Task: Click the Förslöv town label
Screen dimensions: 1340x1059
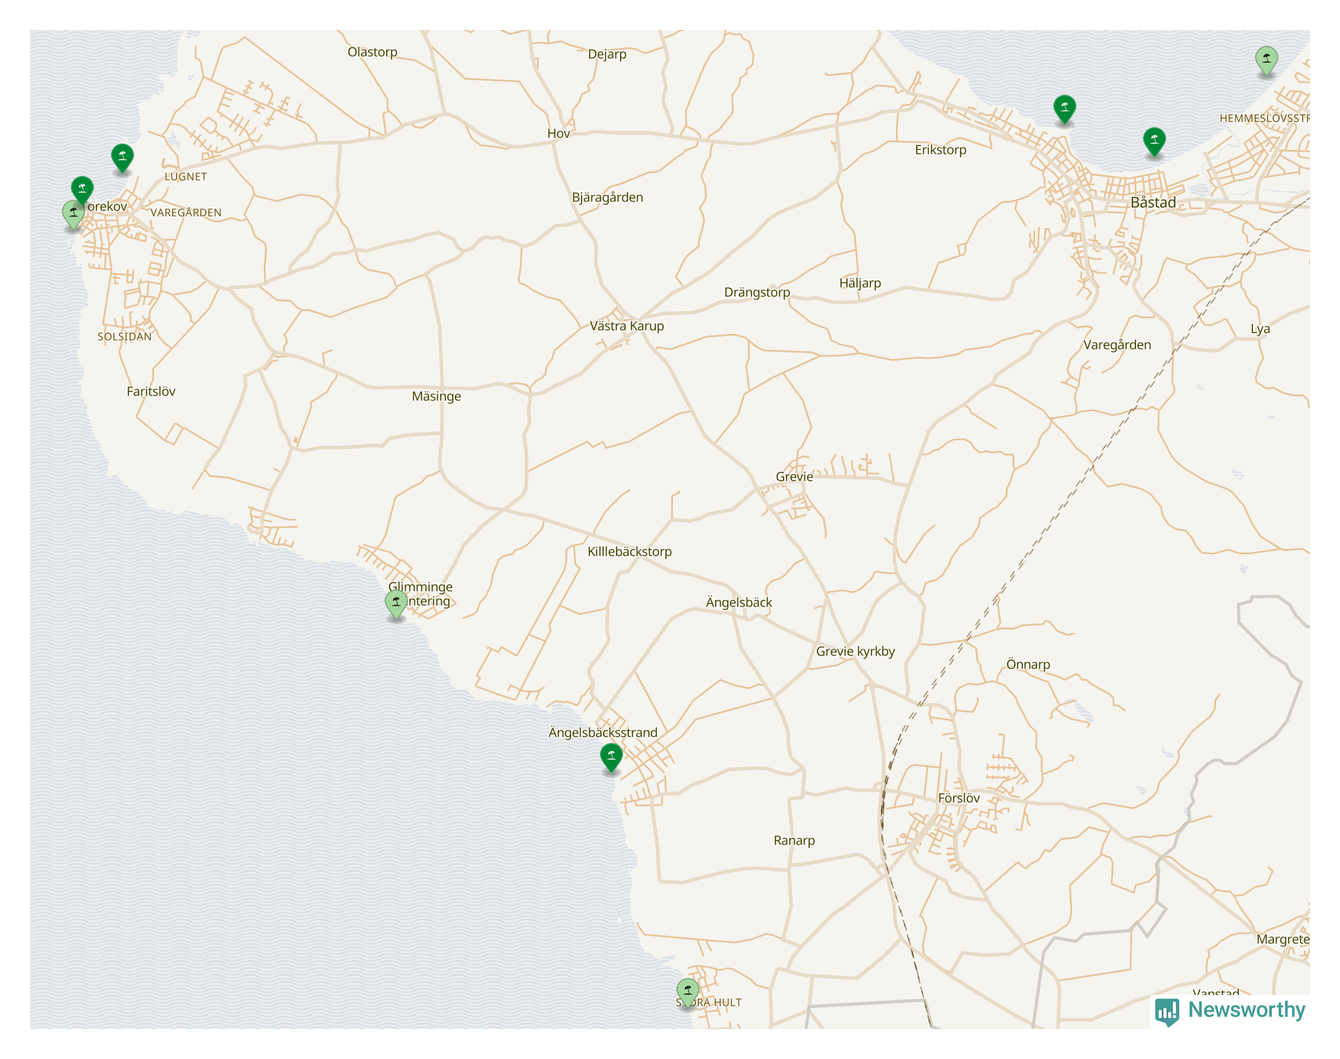Action: click(x=959, y=798)
